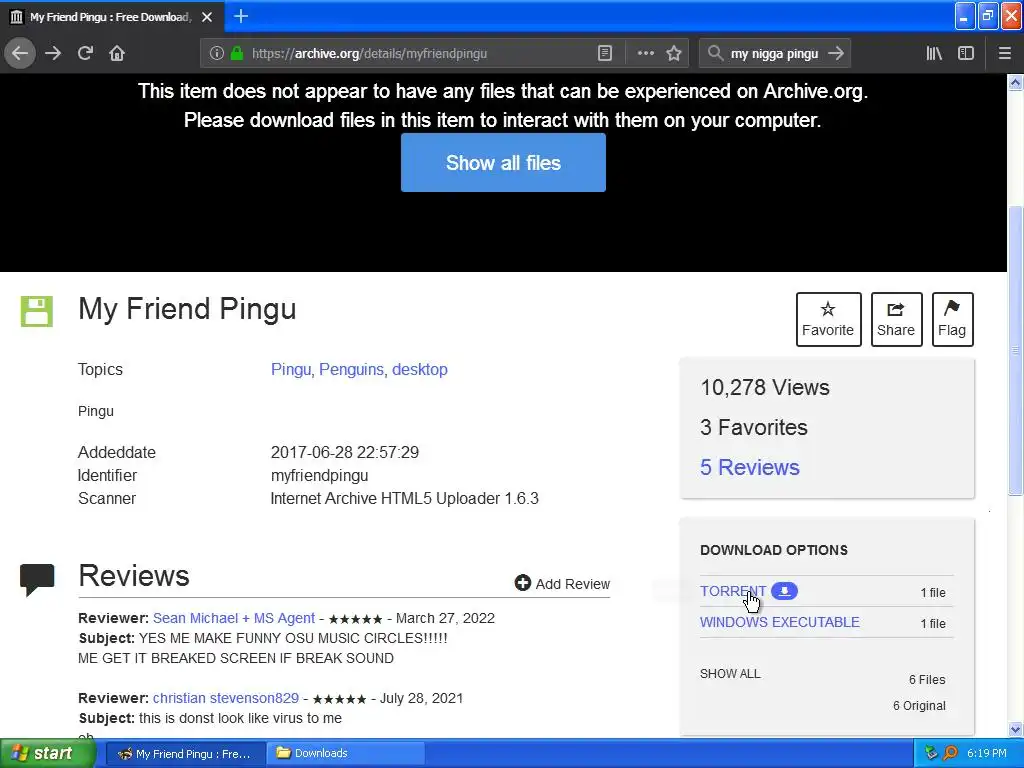Select My Friend Pingu taskbar button
Viewport: 1024px width, 768px height.
[x=185, y=754]
